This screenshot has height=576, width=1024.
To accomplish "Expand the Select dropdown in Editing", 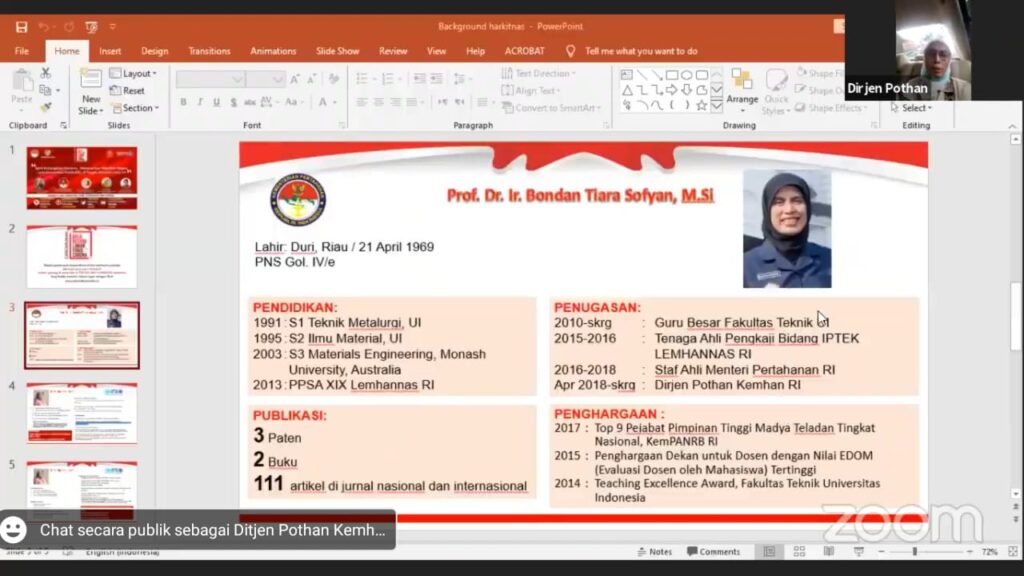I will point(914,108).
